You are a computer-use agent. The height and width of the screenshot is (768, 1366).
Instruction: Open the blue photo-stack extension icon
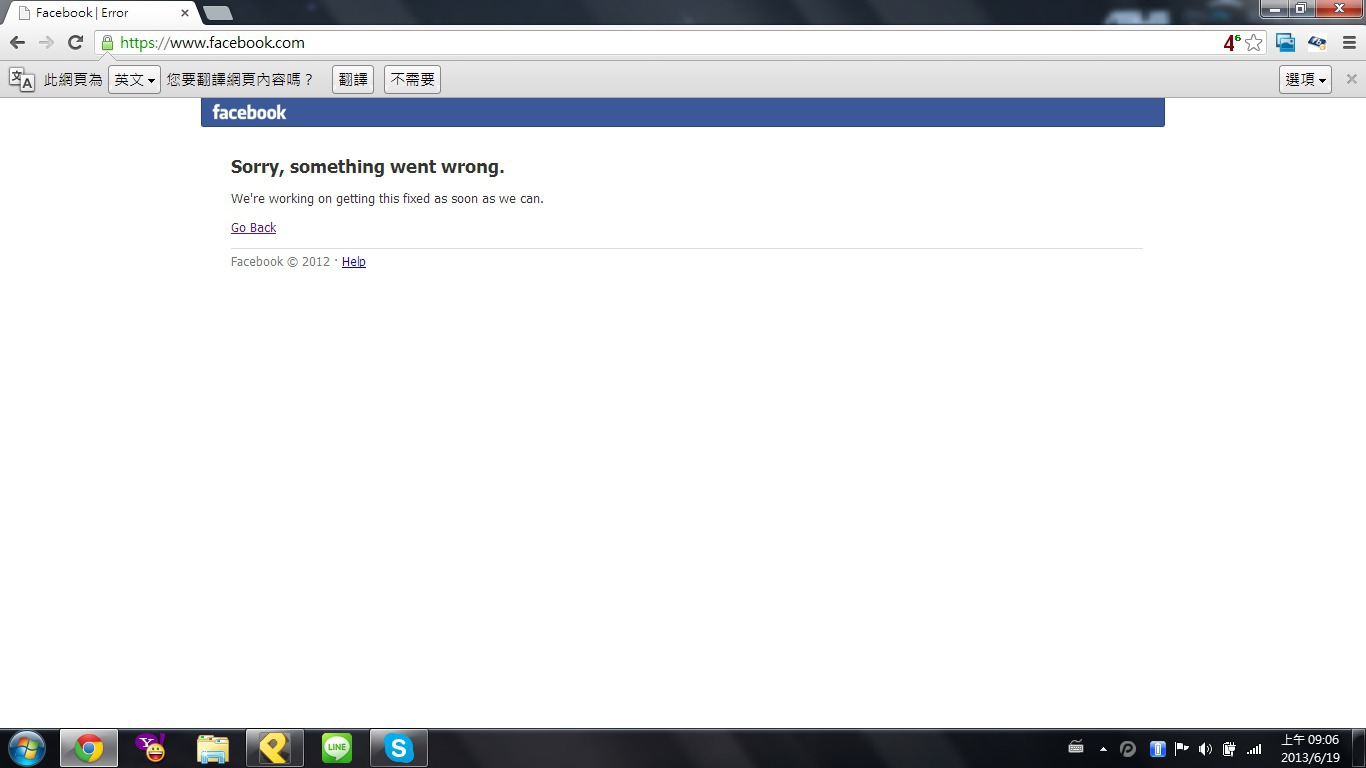tap(1286, 43)
